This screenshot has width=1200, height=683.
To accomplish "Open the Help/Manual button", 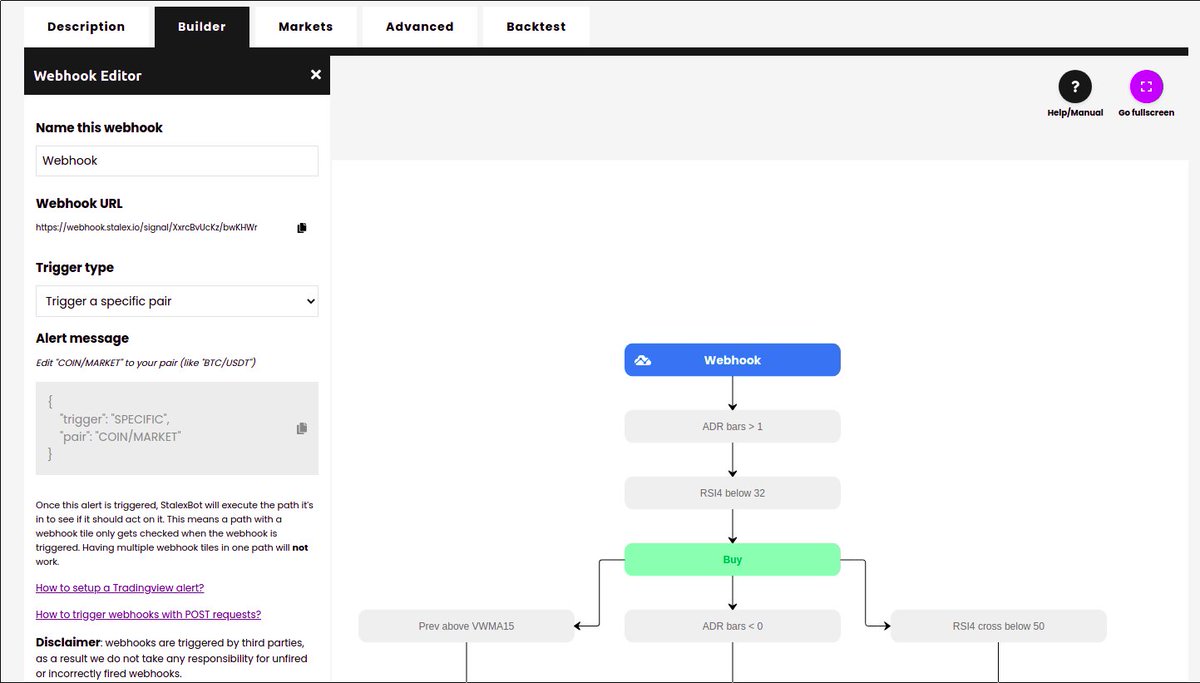I will tap(1075, 86).
